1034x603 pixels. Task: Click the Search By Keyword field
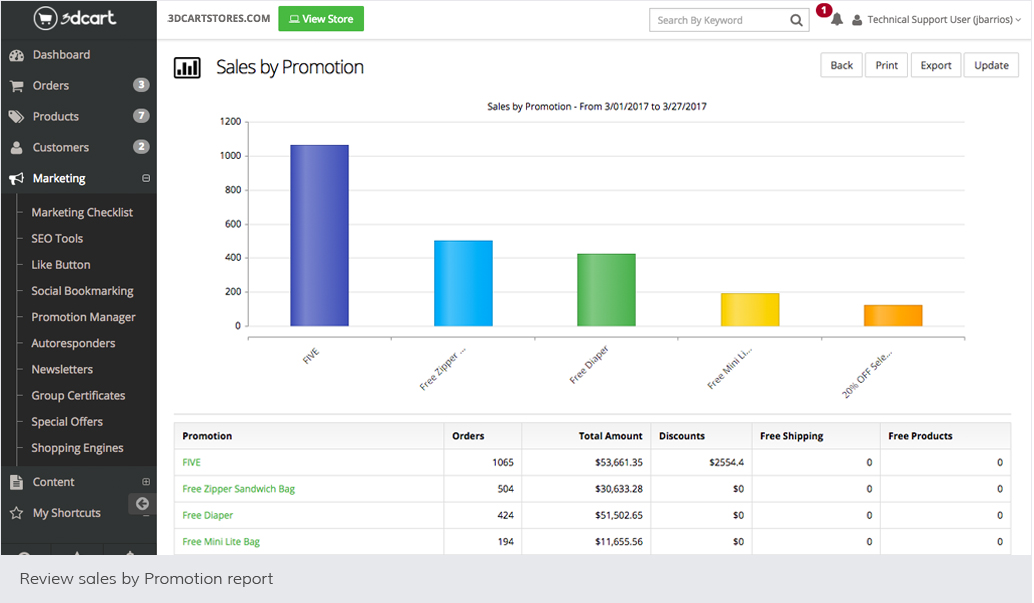tap(718, 20)
